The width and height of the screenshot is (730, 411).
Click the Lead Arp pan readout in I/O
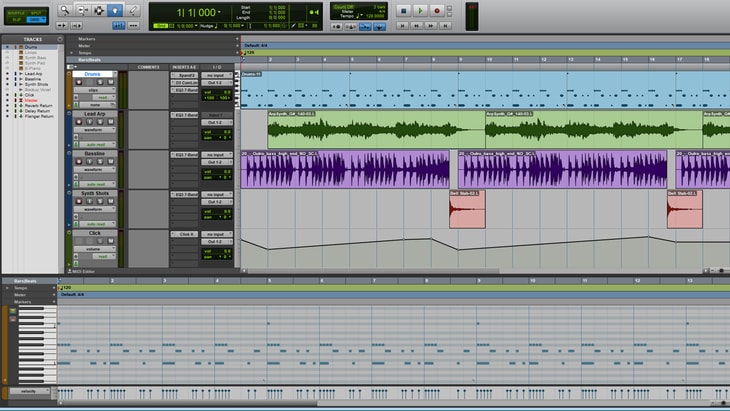217,138
